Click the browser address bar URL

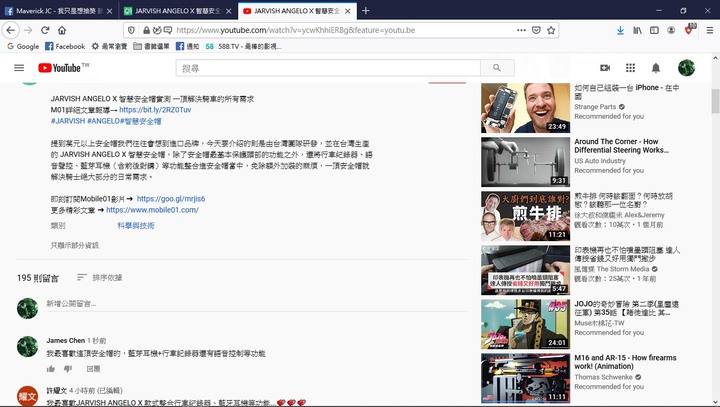point(296,30)
